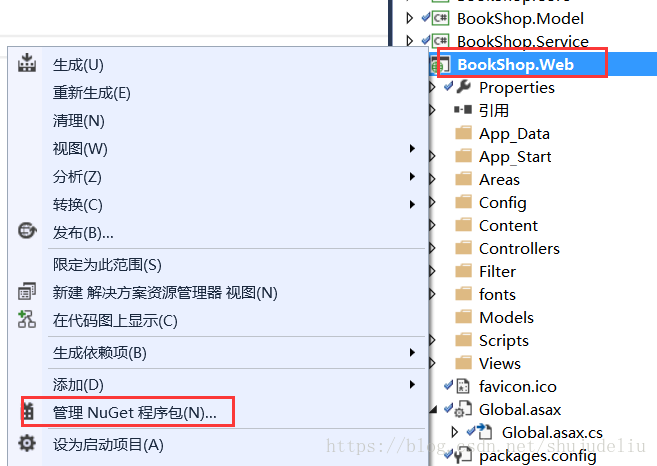Click the NuGet package icon in menu
This screenshot has width=657, height=466.
28,412
